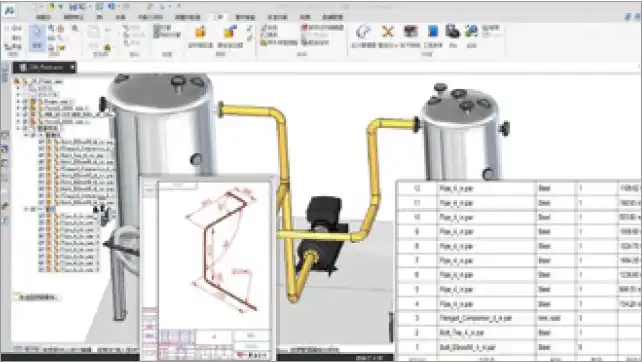This screenshot has height=362, width=642.
Task: Click the Bolt_Tee_4_n.par cell in the parts list
Action: [486, 333]
